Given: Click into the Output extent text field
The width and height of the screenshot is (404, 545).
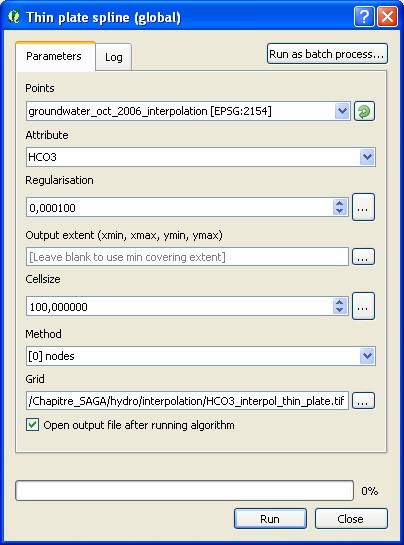Looking at the screenshot, I should [187, 257].
